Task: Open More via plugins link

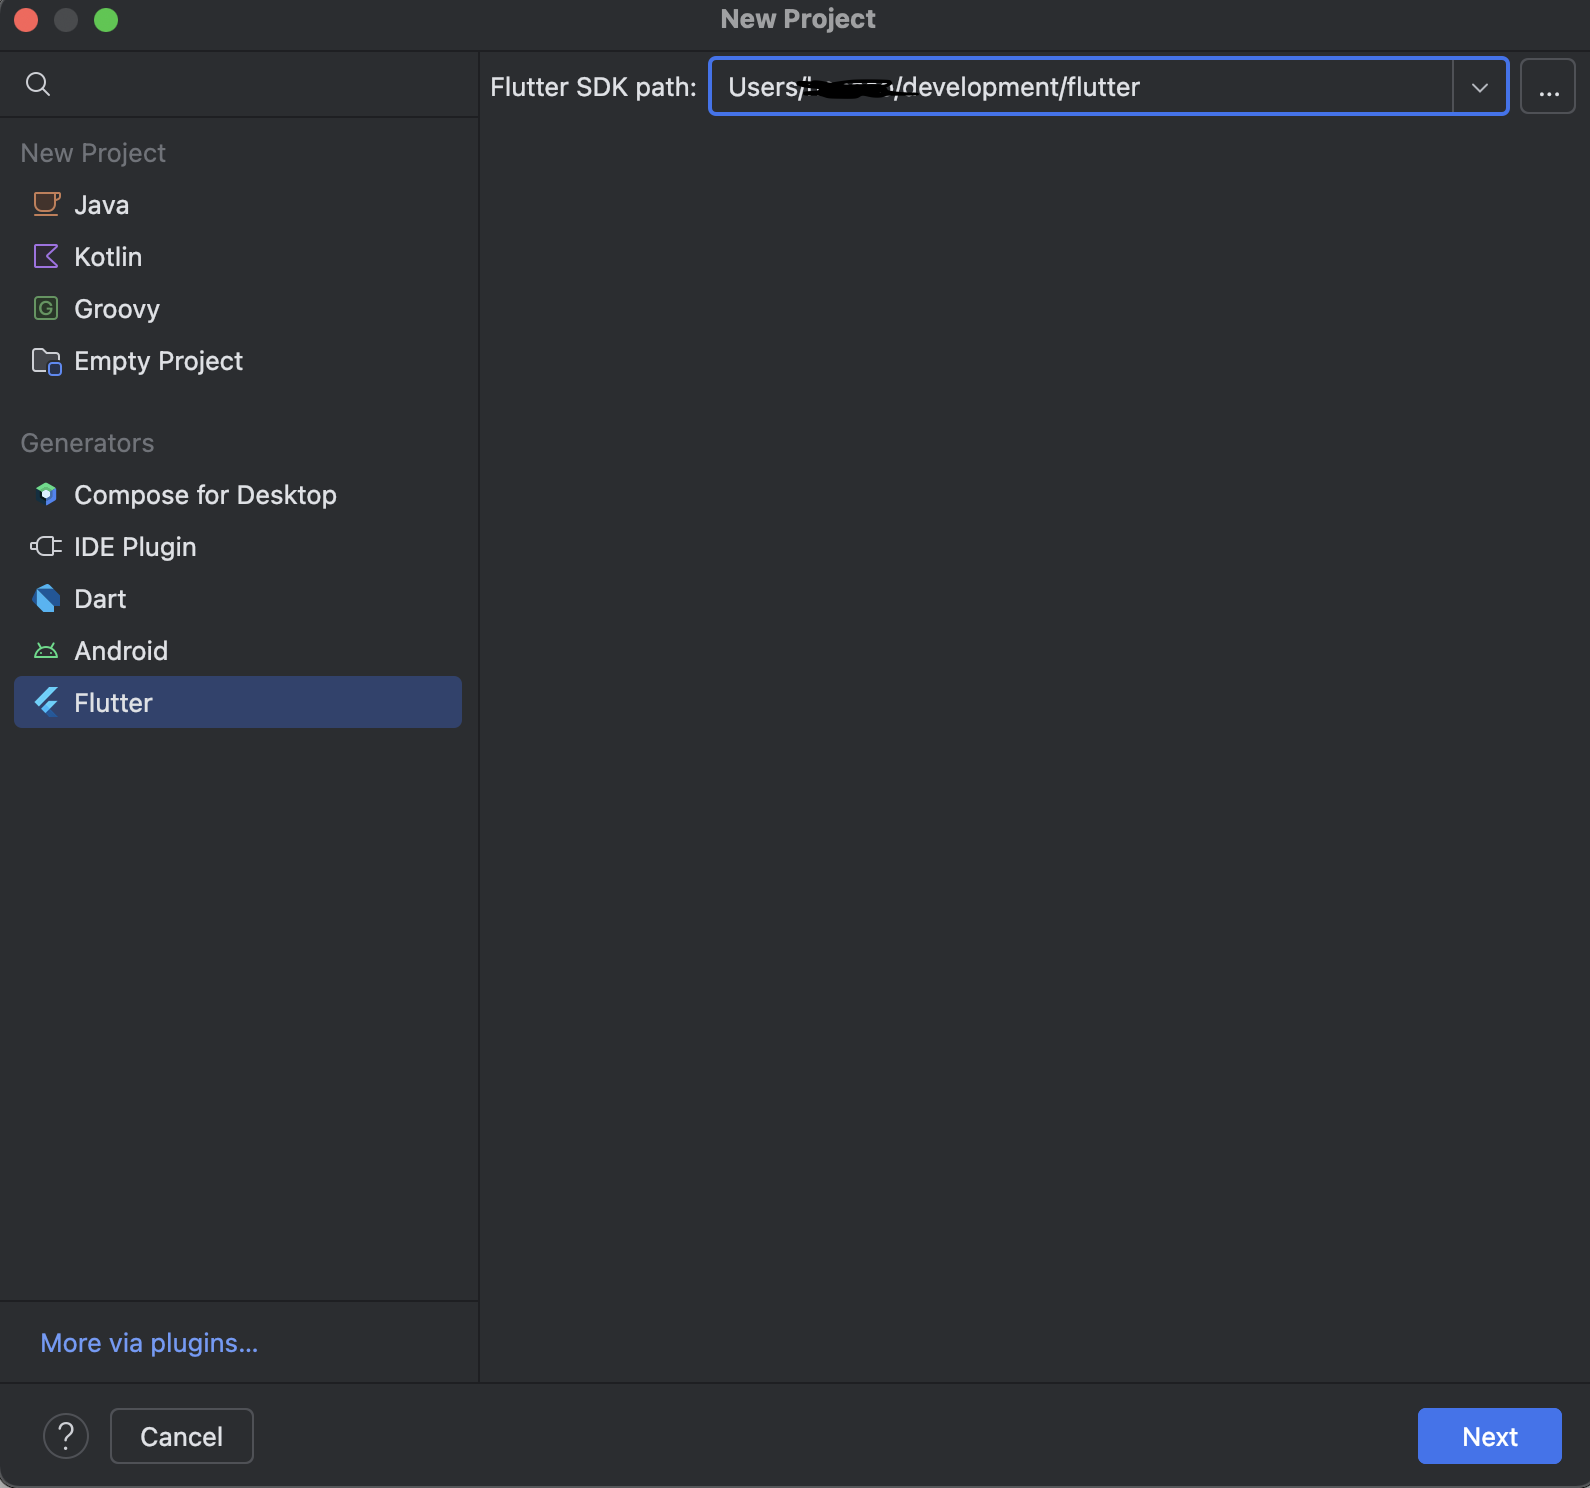Action: (149, 1343)
